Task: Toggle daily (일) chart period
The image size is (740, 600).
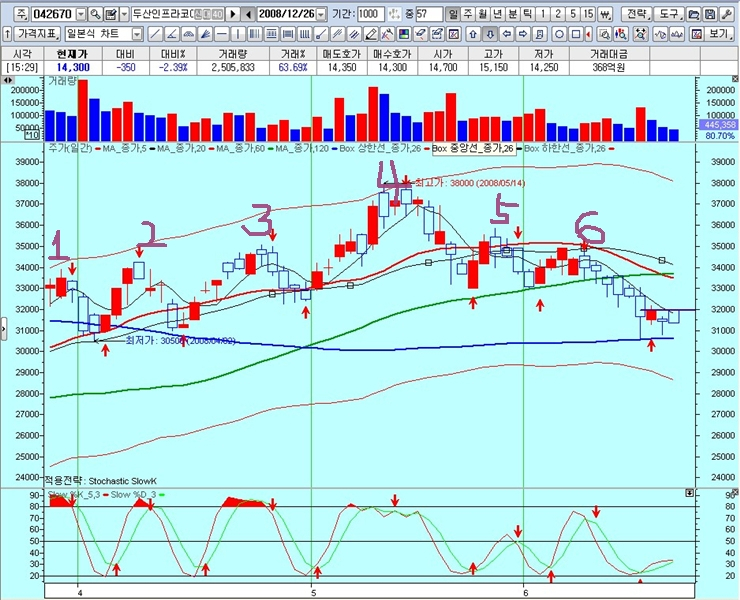Action: [x=453, y=14]
